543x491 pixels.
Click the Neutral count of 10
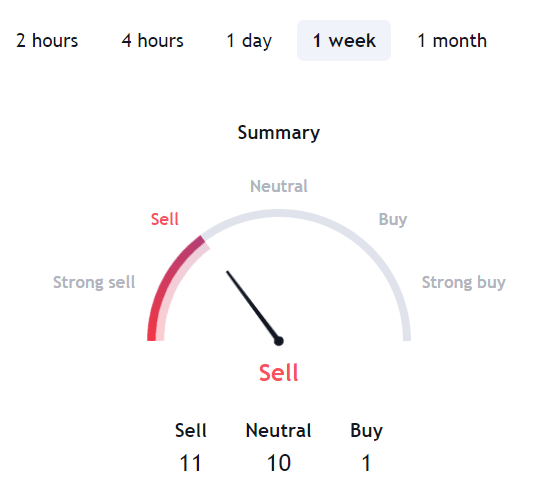point(279,463)
